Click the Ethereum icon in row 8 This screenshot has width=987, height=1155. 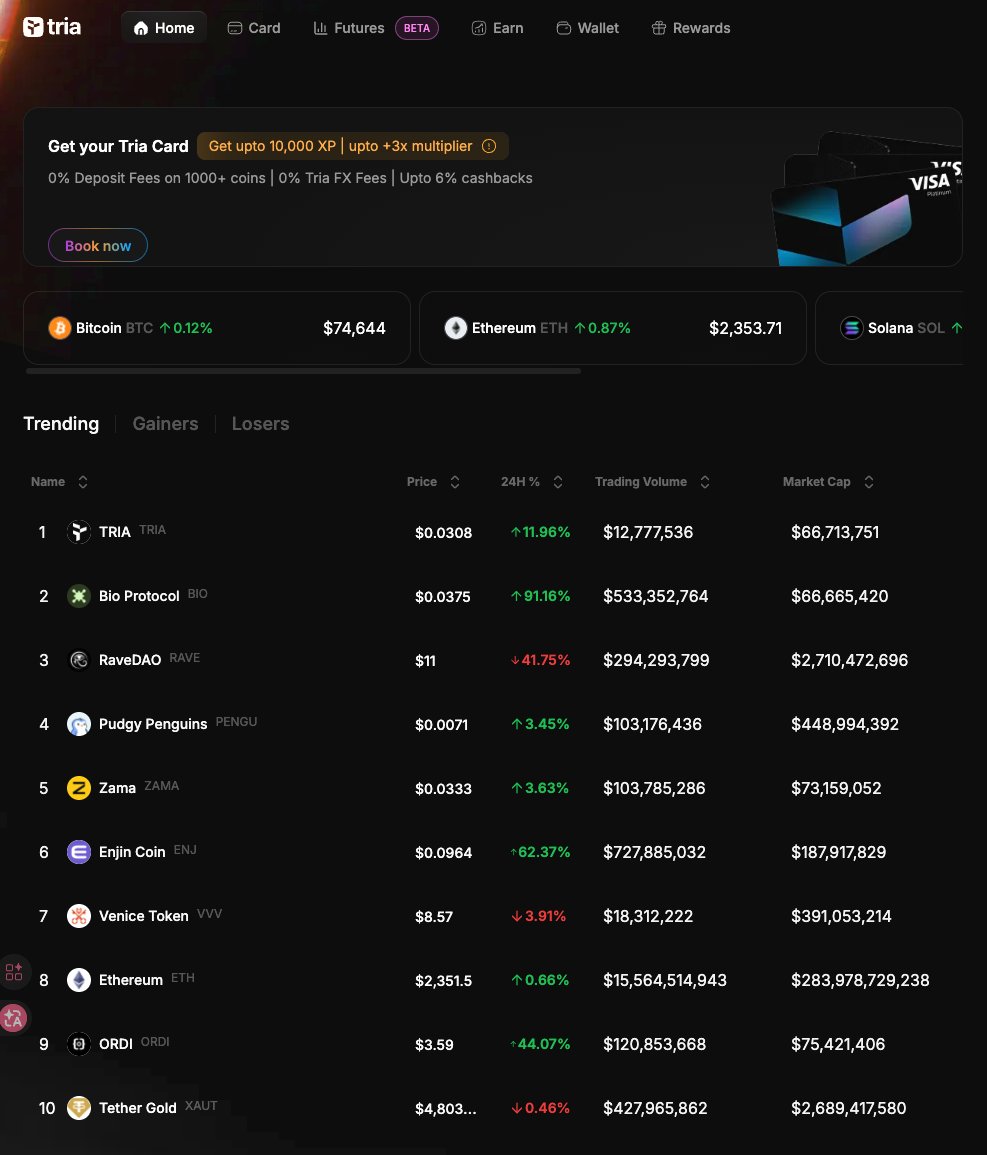coord(79,980)
